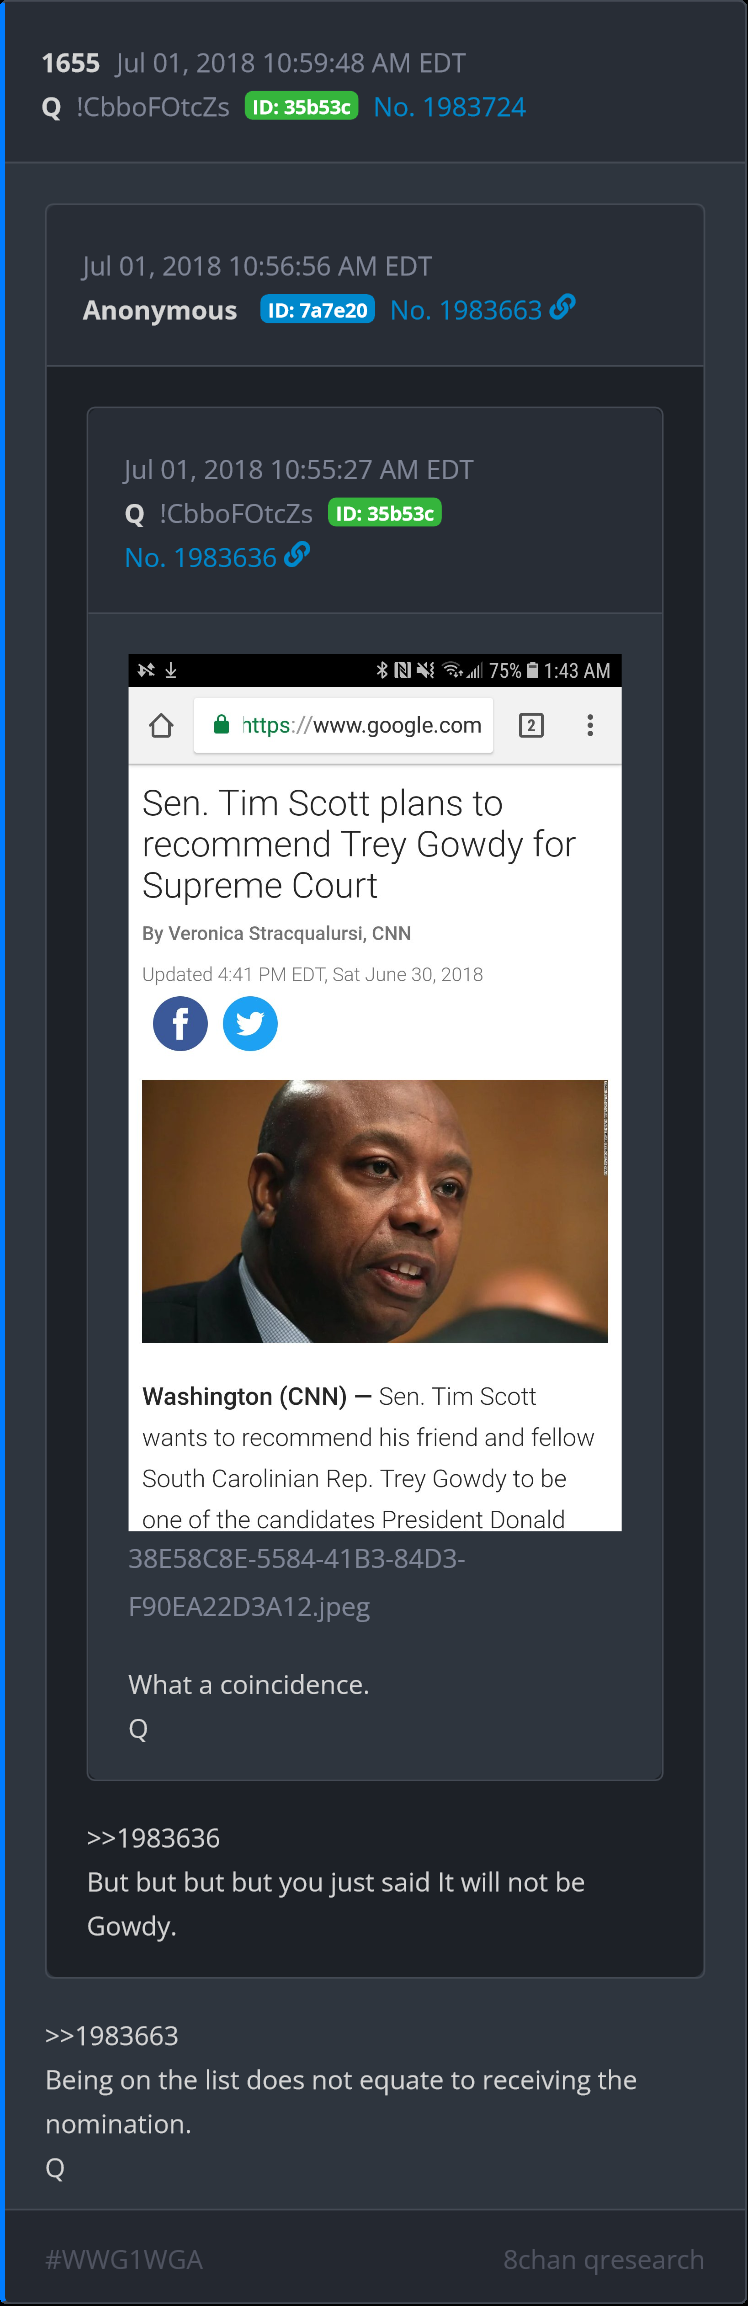Viewport: 748px width, 2306px height.
Task: Open the three-dot browser menu
Action: coord(590,725)
